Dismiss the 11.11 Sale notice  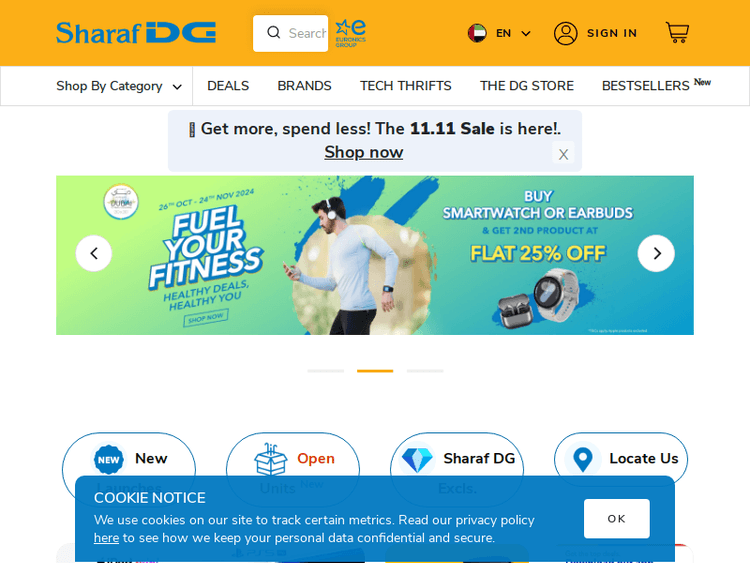tap(563, 154)
